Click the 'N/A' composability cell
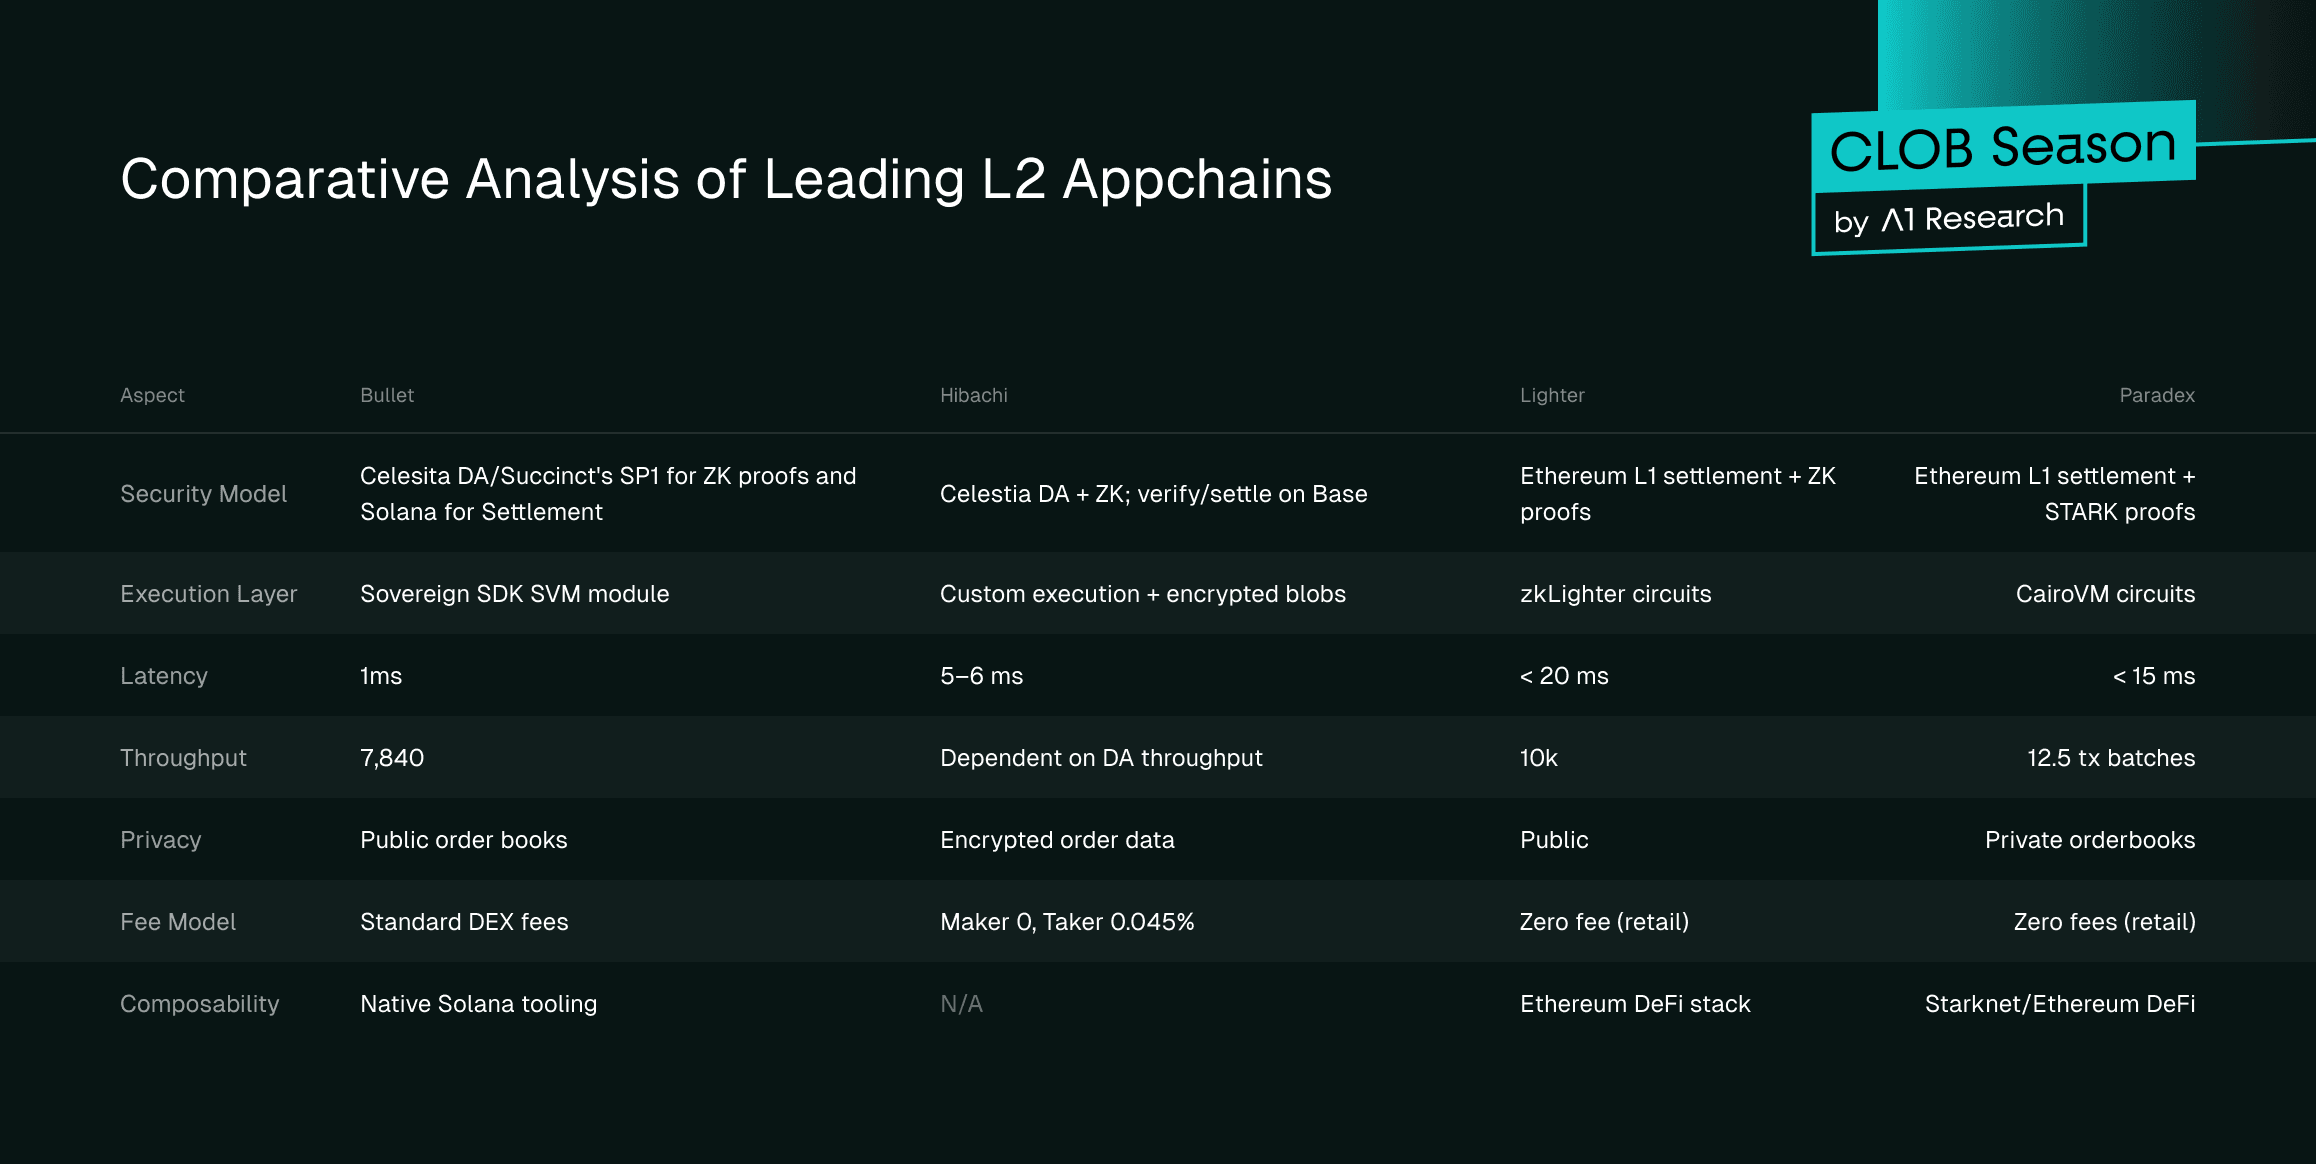Image resolution: width=2316 pixels, height=1164 pixels. pyautogui.click(x=961, y=1004)
